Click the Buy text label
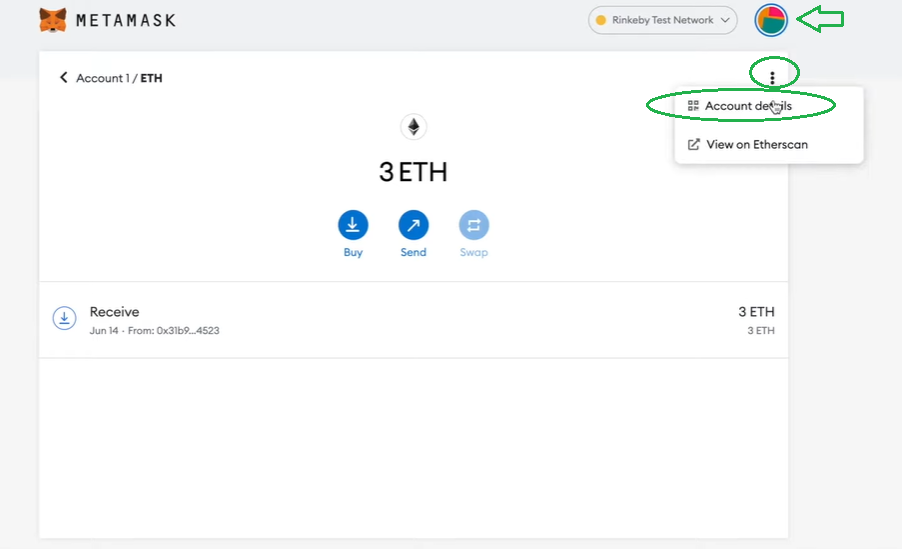902x549 pixels. point(353,252)
